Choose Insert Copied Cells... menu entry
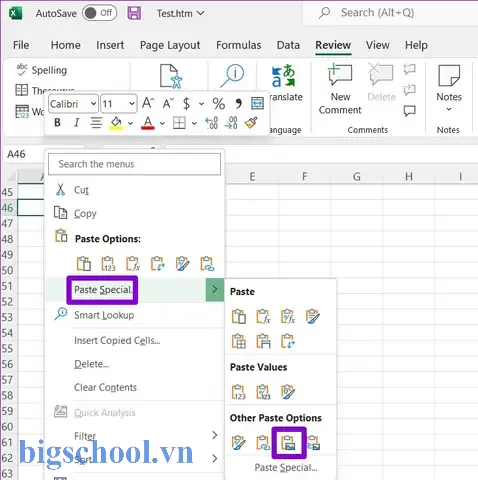This screenshot has height=480, width=478. point(117,340)
